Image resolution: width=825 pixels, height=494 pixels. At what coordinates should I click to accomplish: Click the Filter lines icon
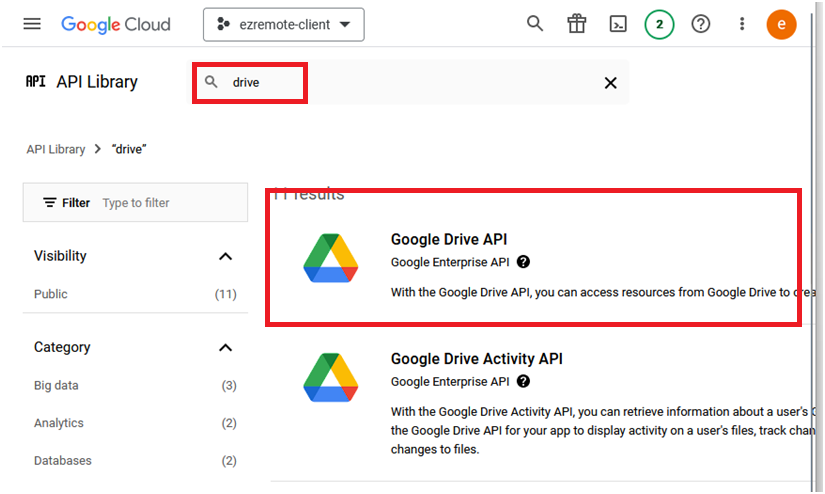click(x=49, y=203)
